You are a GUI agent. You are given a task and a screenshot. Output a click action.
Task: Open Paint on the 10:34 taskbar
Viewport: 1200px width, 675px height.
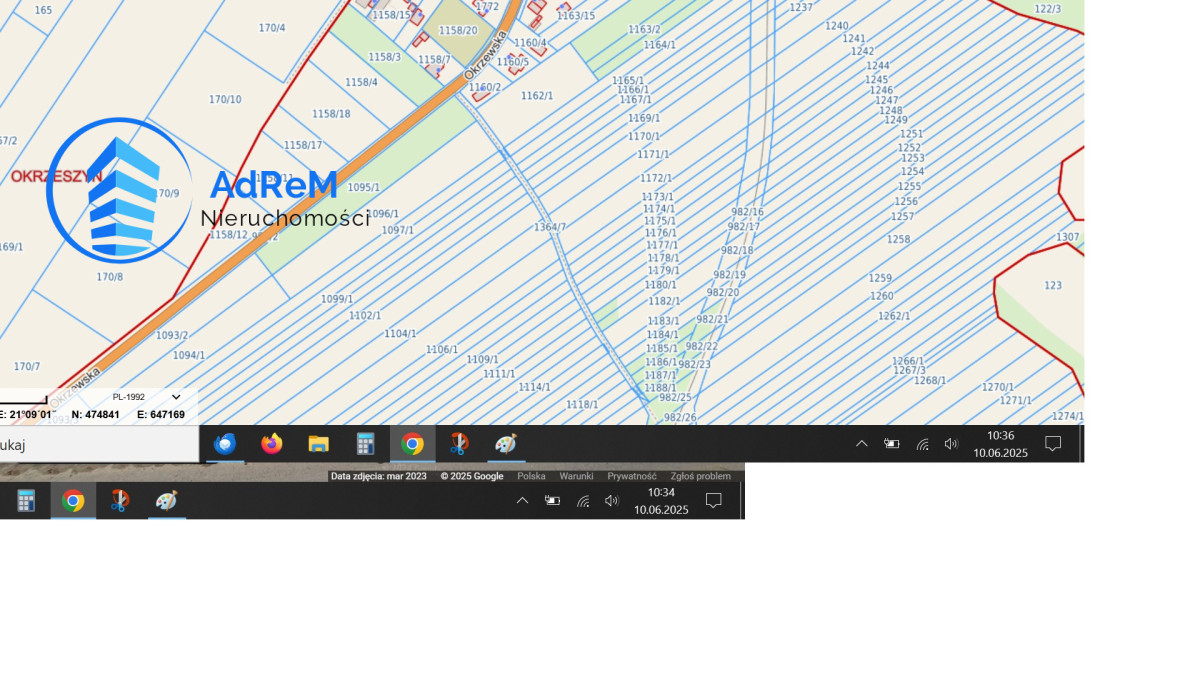click(x=167, y=501)
